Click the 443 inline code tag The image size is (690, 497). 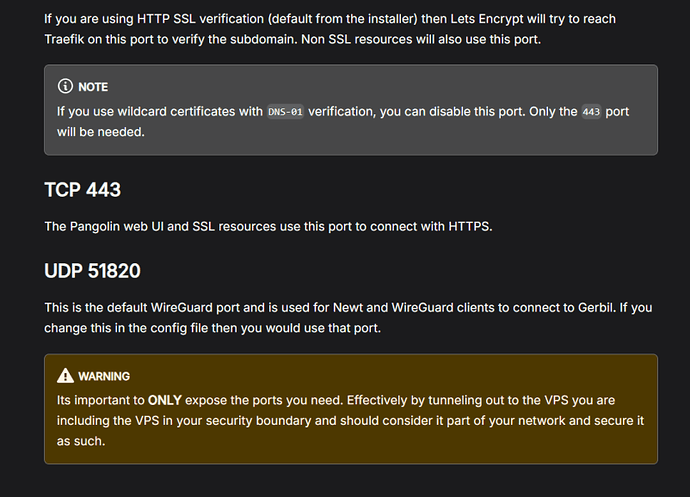pyautogui.click(x=591, y=112)
